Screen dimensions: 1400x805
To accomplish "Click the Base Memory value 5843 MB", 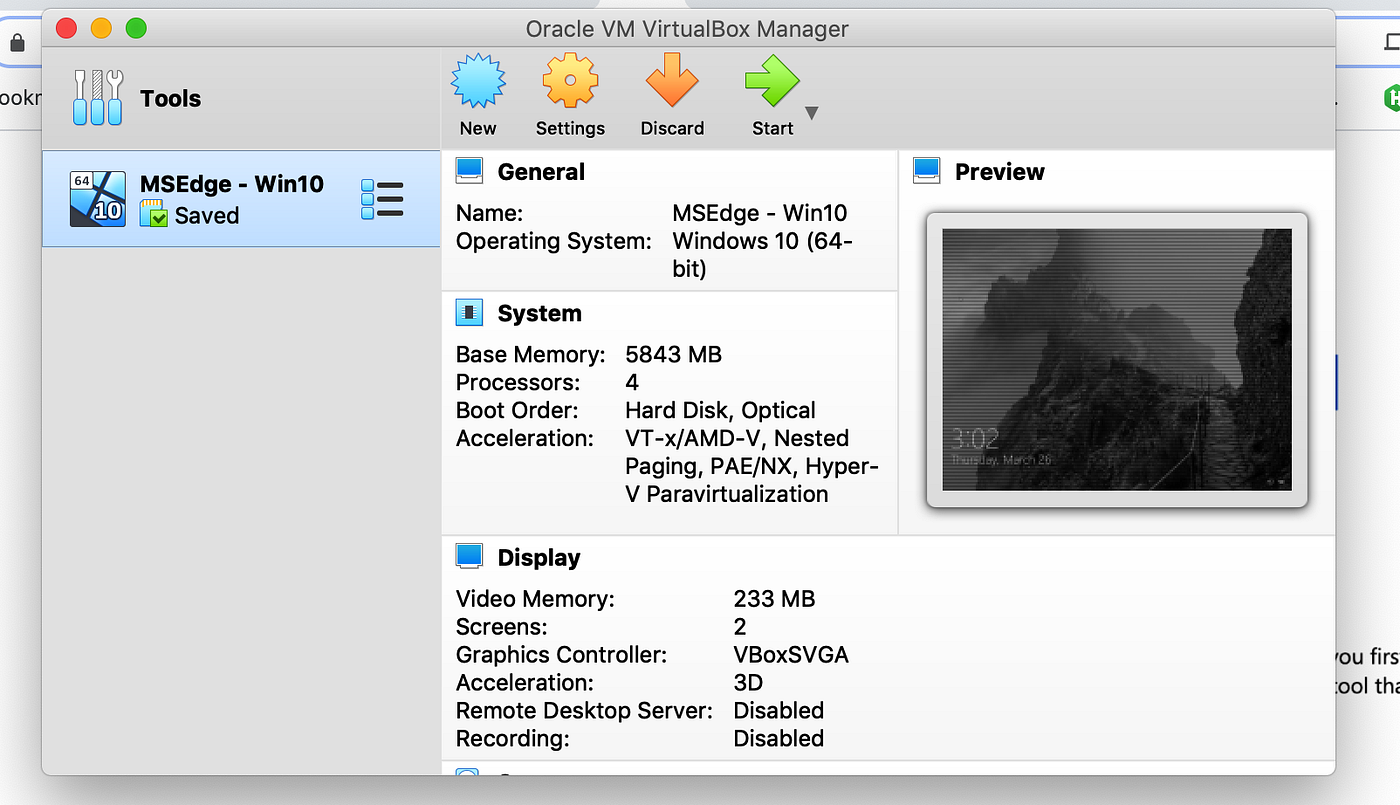I will [673, 355].
